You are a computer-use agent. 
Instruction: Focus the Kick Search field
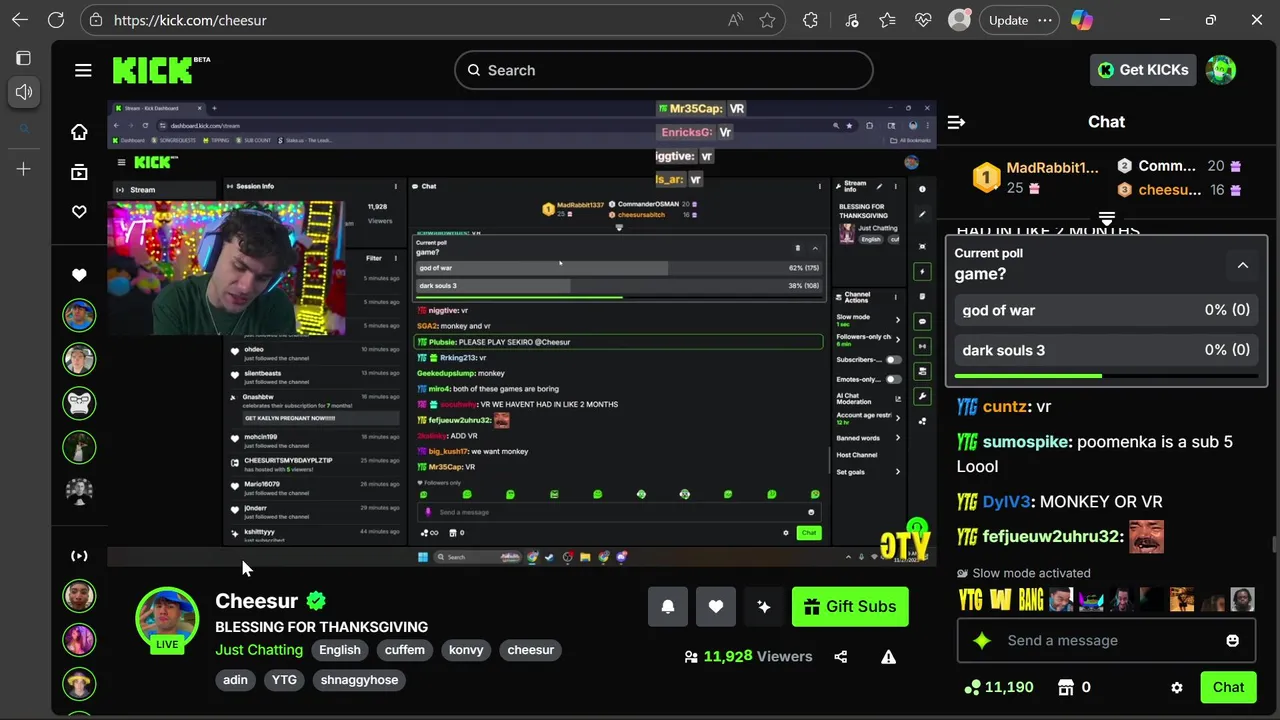(x=664, y=70)
